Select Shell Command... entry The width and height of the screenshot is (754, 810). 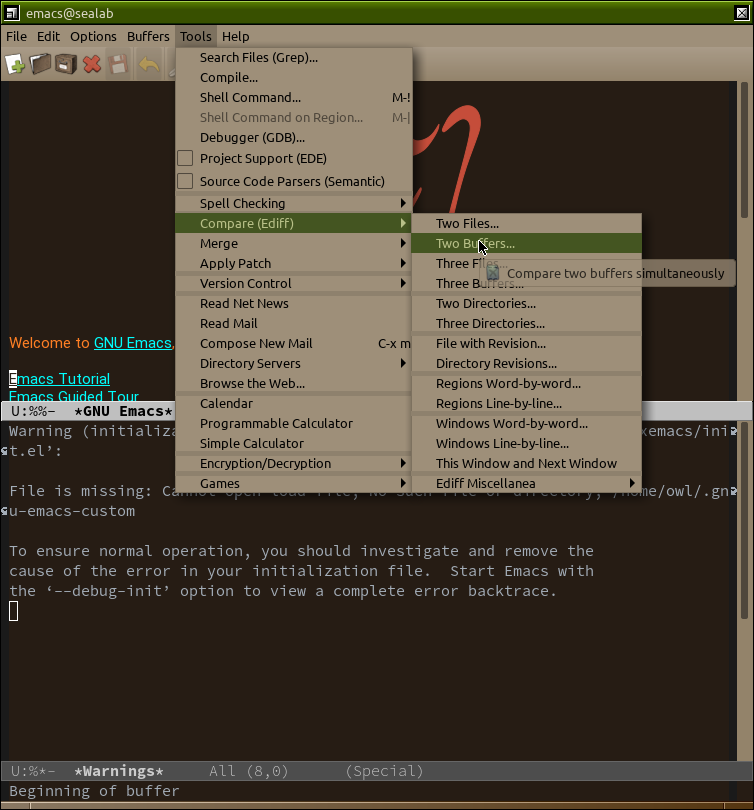point(293,98)
